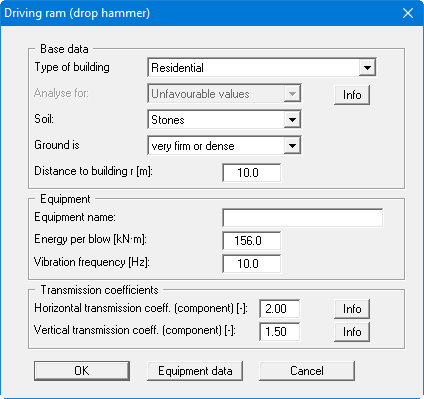Viewport: 424px width, 399px height.
Task: Close the dialog with the X icon
Action: click(408, 13)
